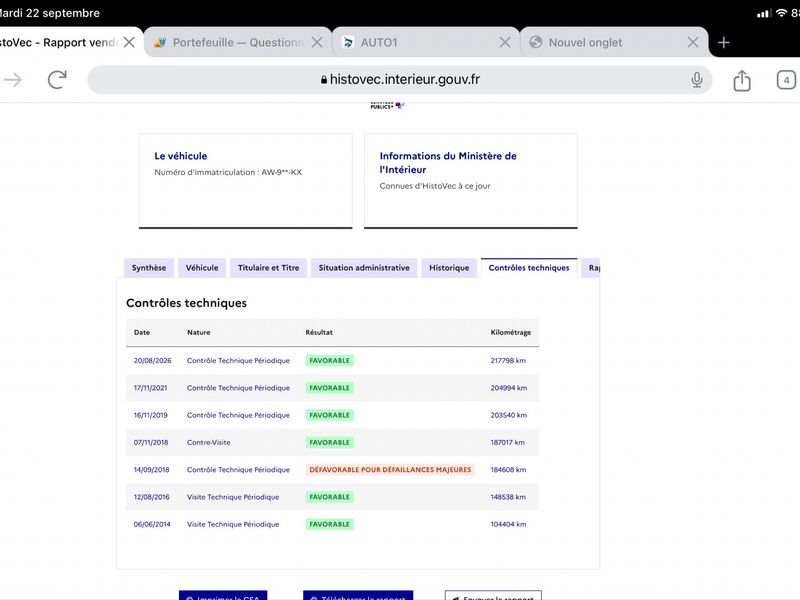
Task: Open the Situation administrative tab
Action: coord(364,268)
